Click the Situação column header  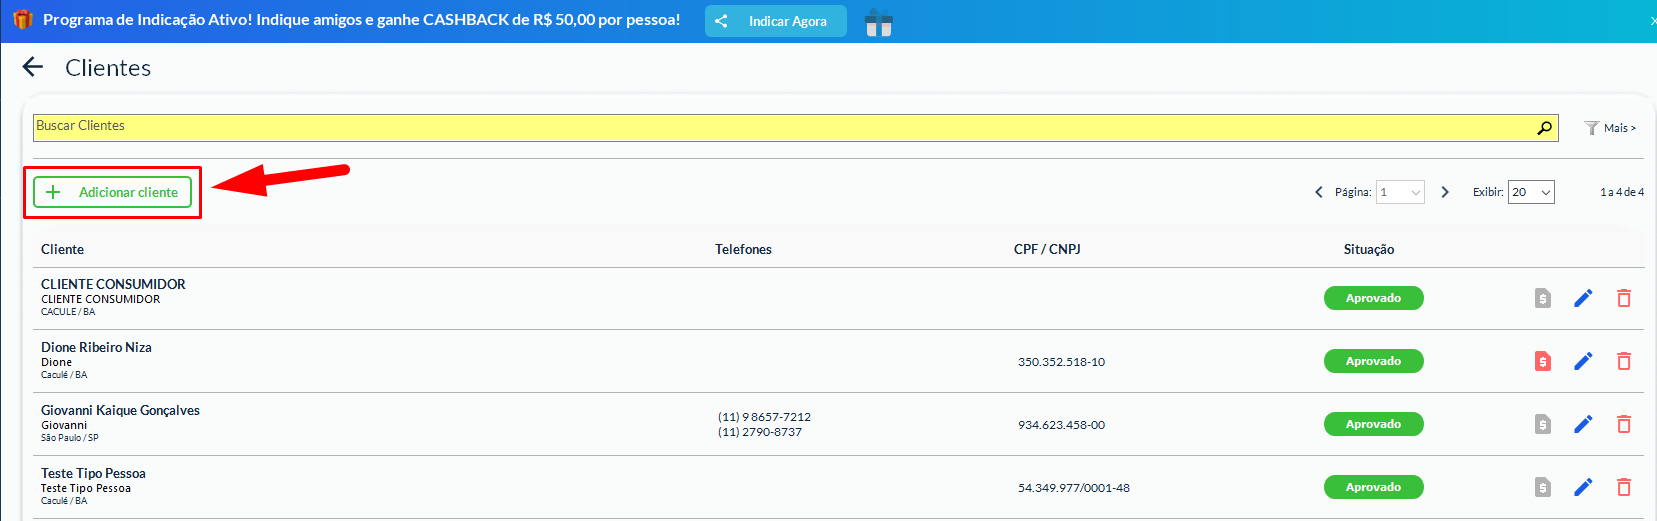pos(1368,249)
